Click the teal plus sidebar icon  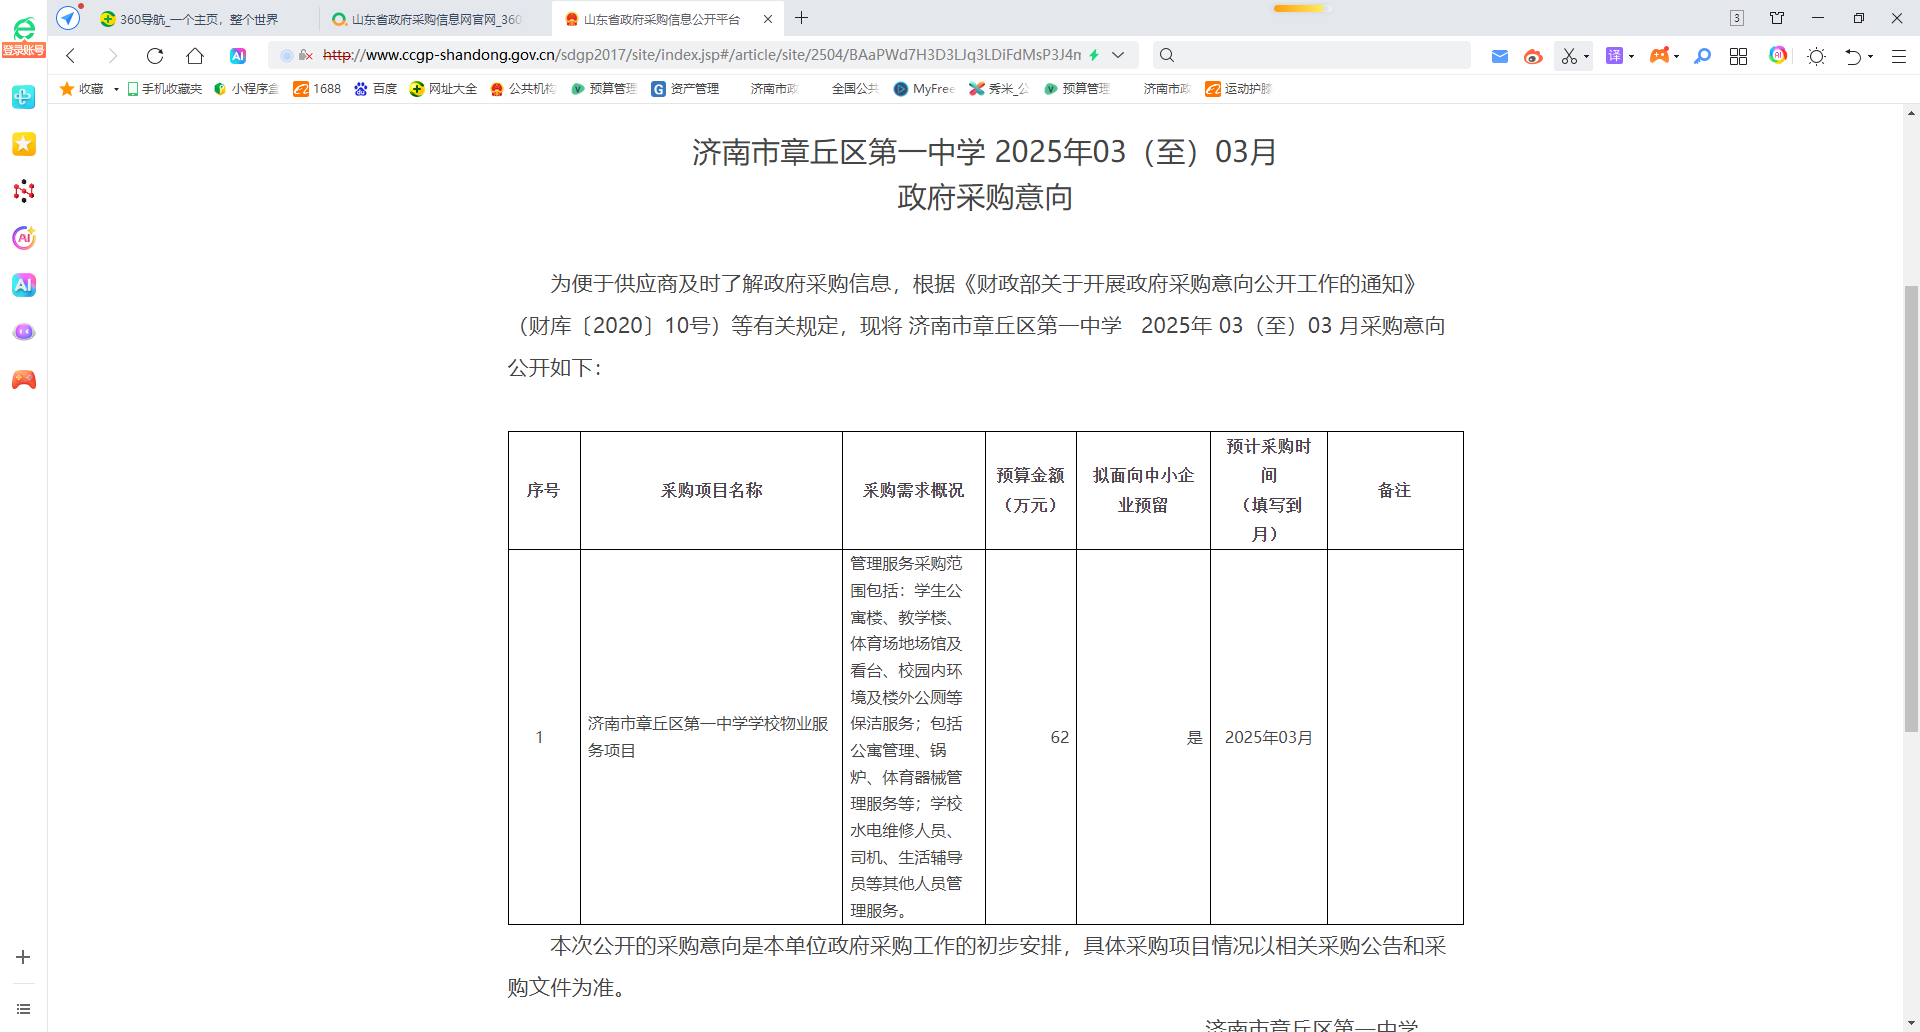click(24, 97)
